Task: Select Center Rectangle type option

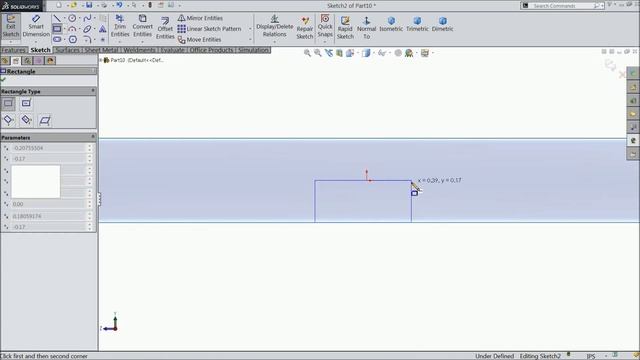Action: pyautogui.click(x=26, y=104)
